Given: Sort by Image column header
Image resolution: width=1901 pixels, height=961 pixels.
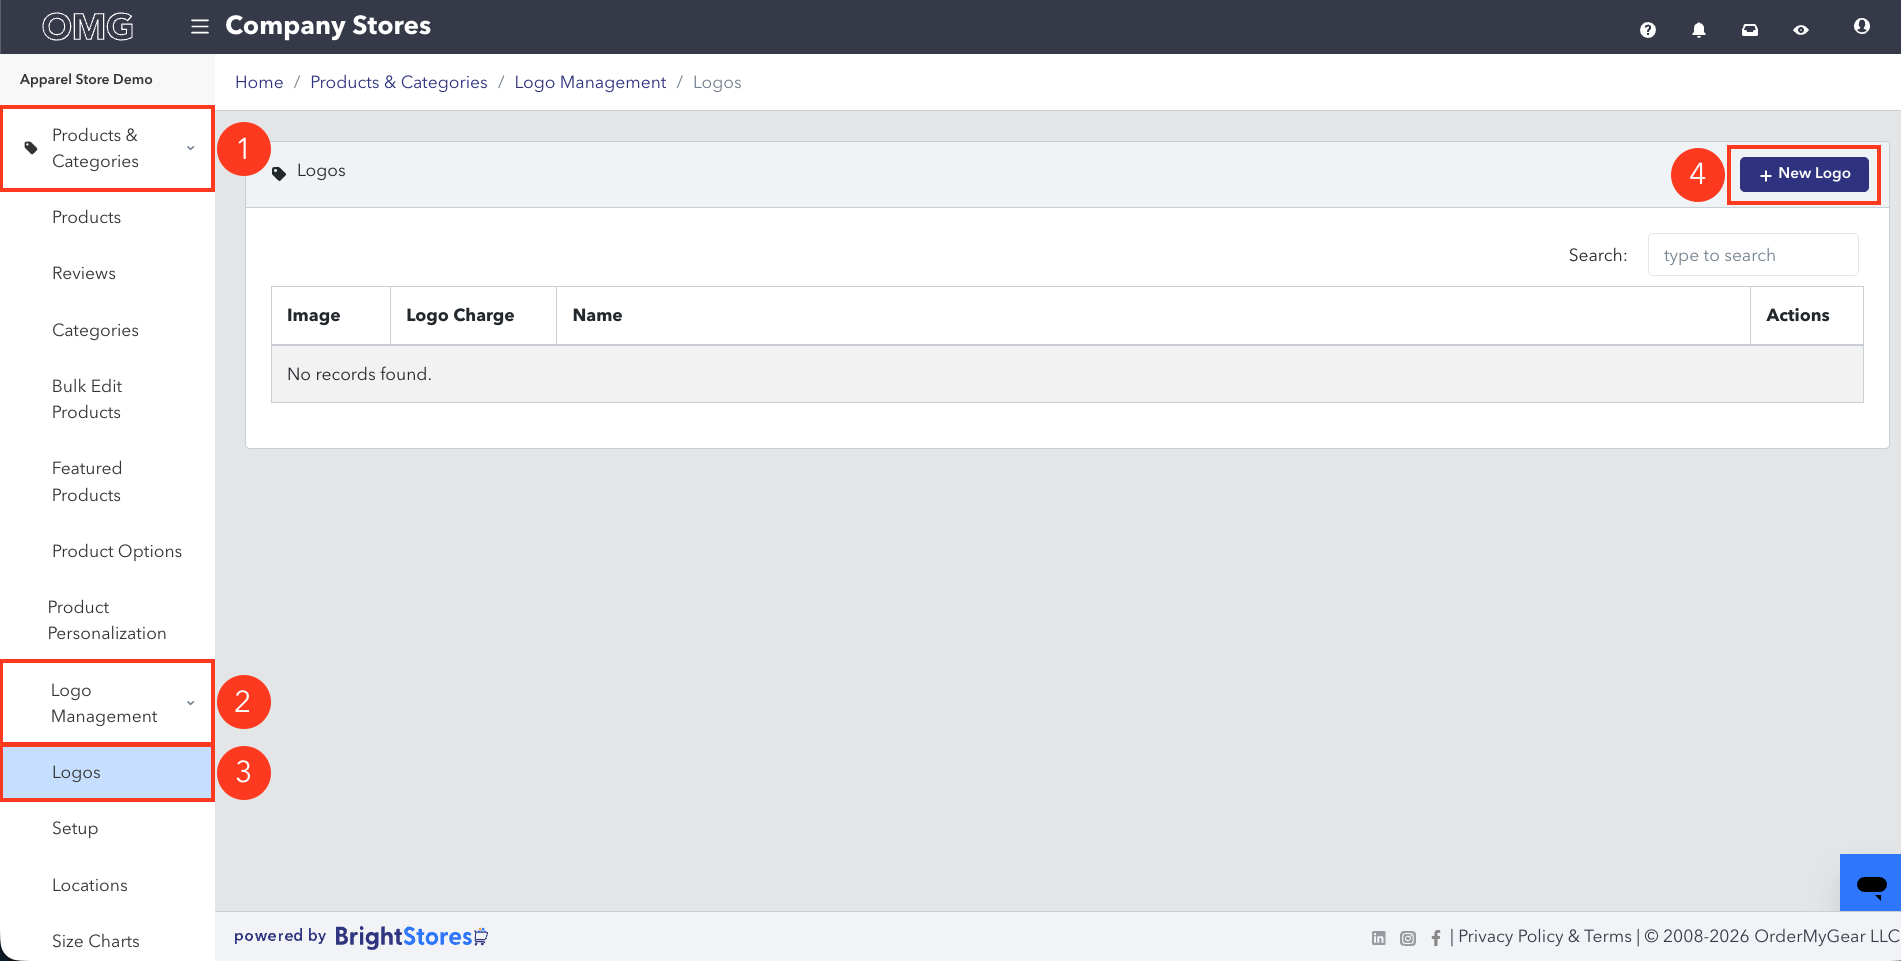Looking at the screenshot, I should (x=331, y=315).
